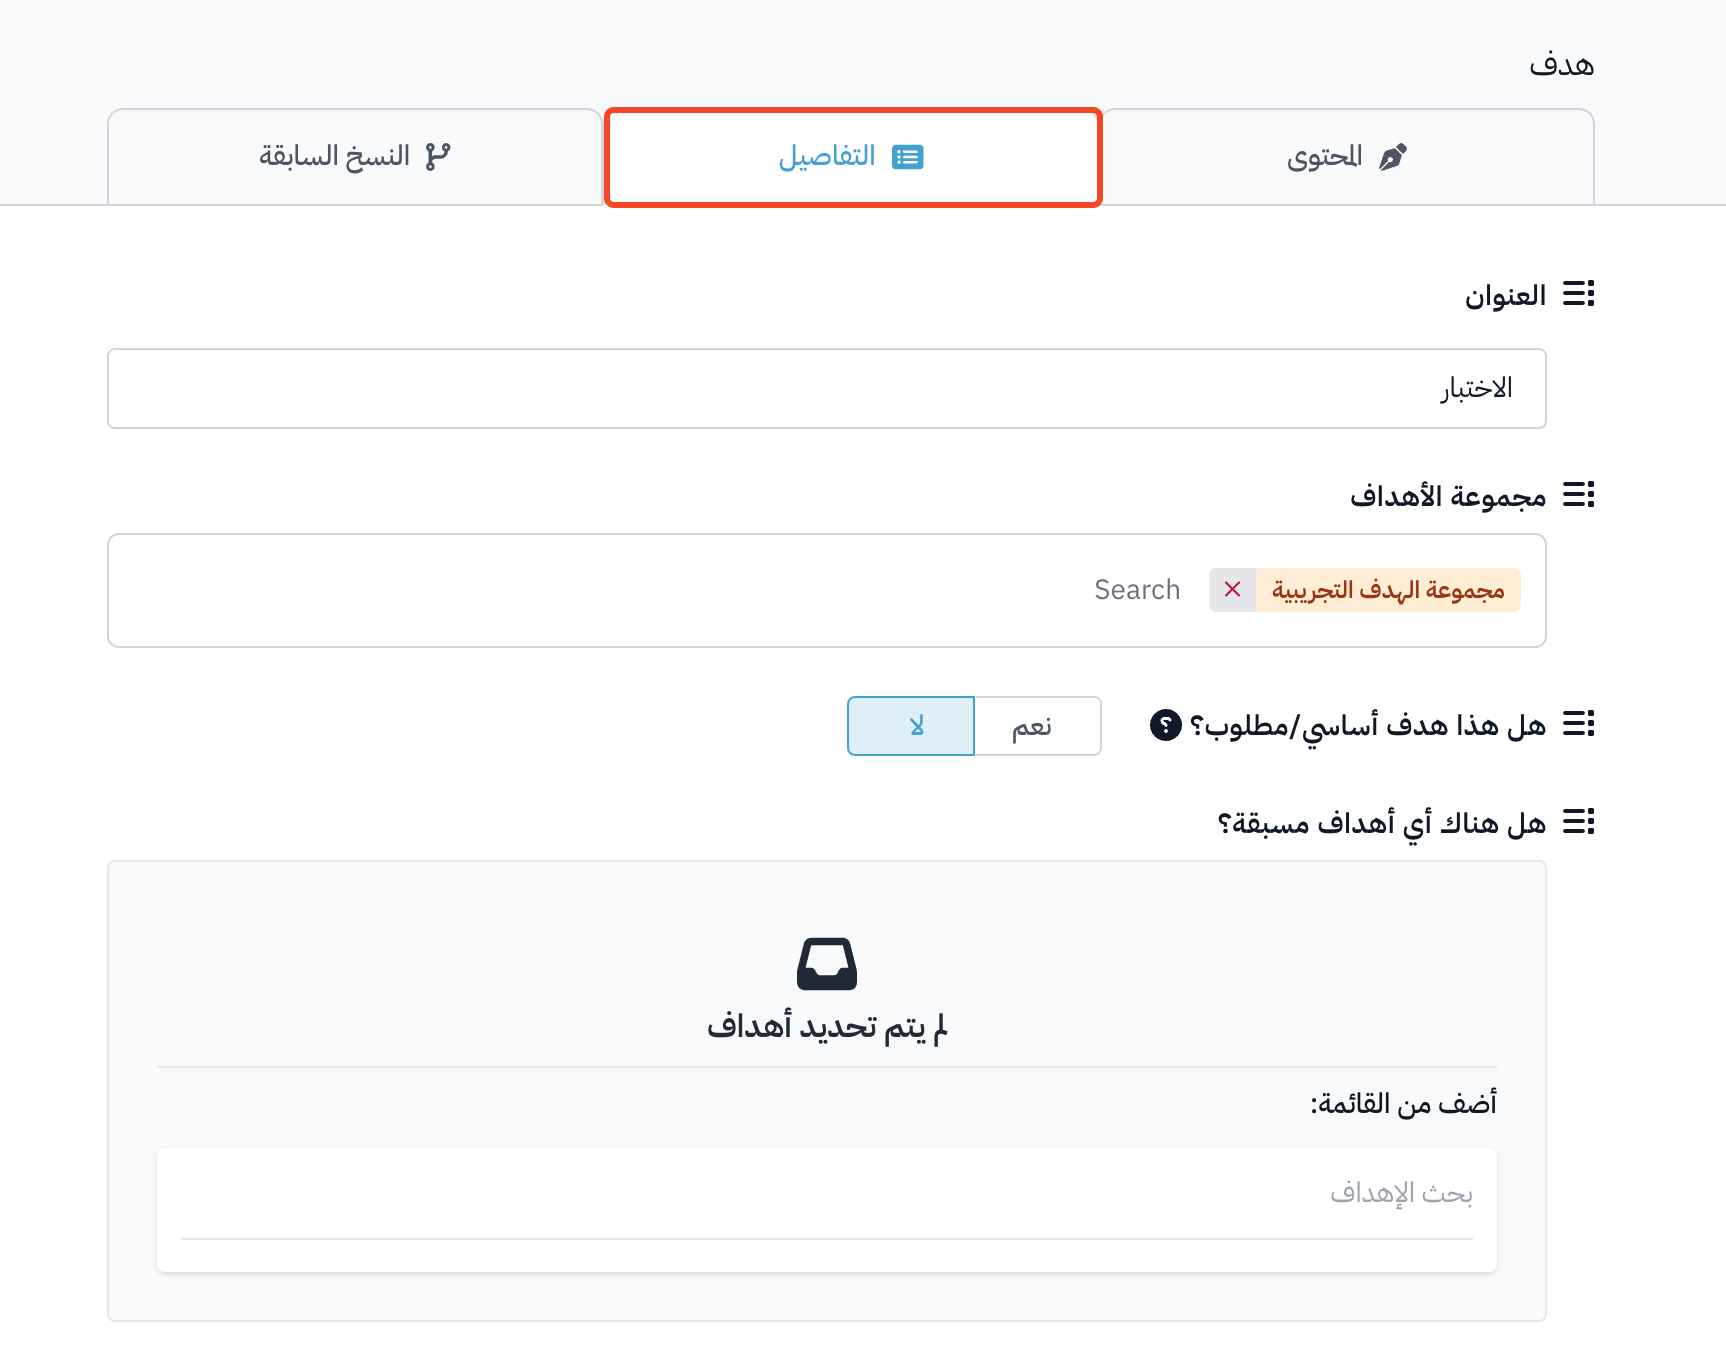Click the بحث الإهداف search field

[x=826, y=1194]
